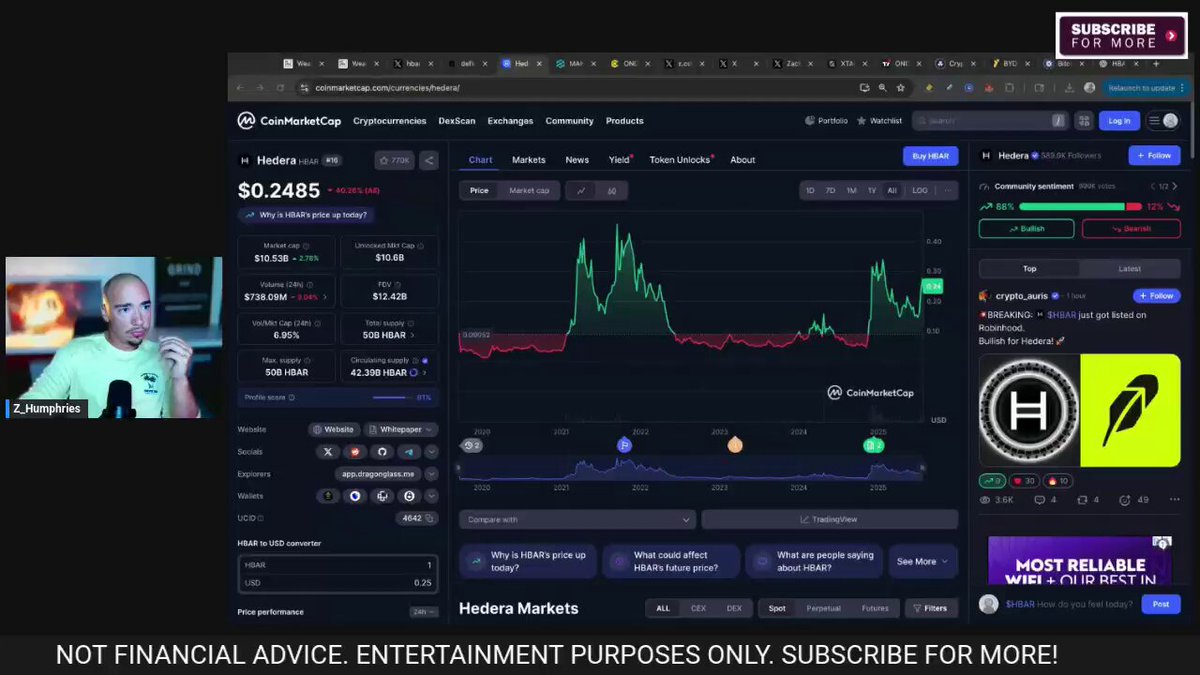Click the CoinMarketCap logo
1200x675 pixels.
coord(289,121)
